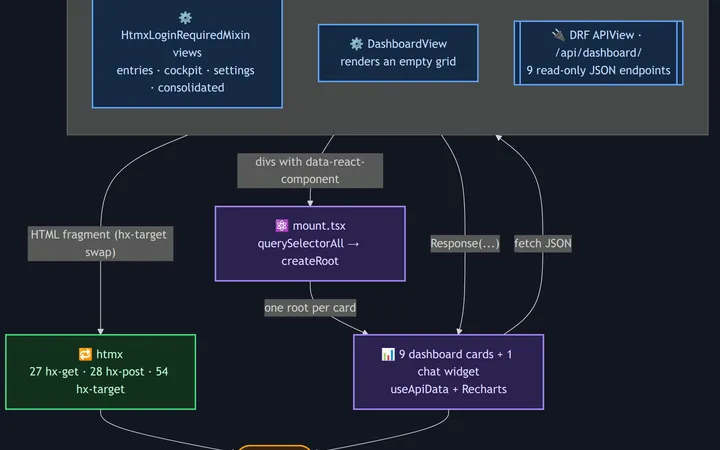Image resolution: width=720 pixels, height=450 pixels.
Task: Click the 'fetch JSON' edge label
Action: click(543, 243)
